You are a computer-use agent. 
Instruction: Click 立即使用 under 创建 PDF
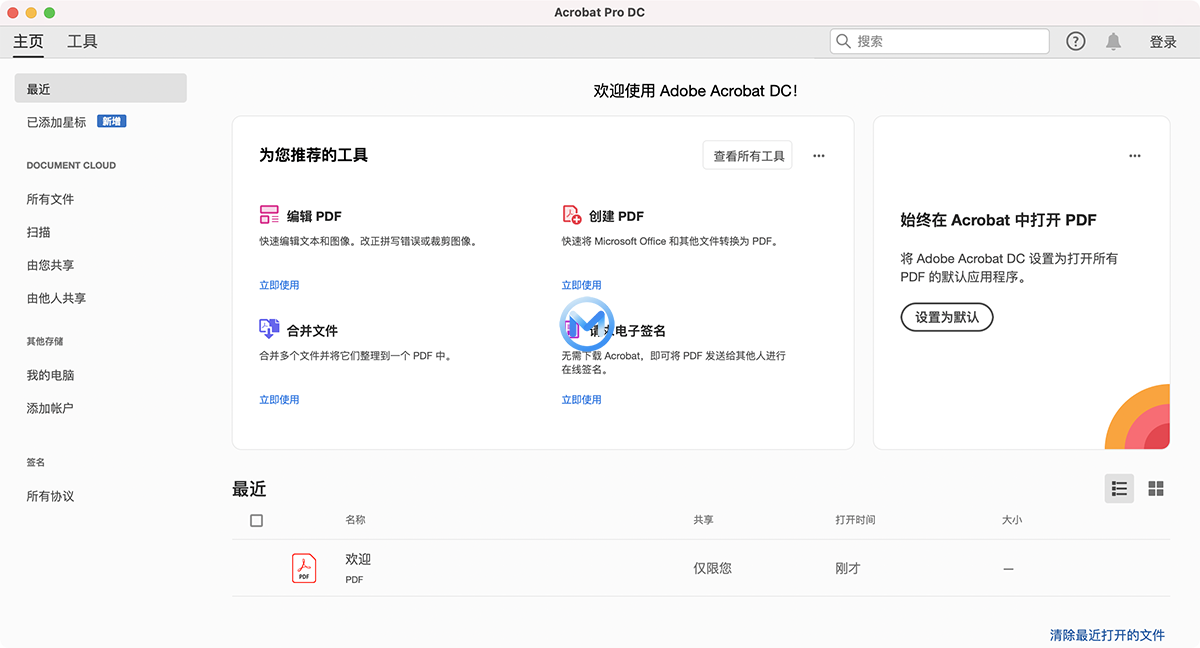pyautogui.click(x=581, y=285)
